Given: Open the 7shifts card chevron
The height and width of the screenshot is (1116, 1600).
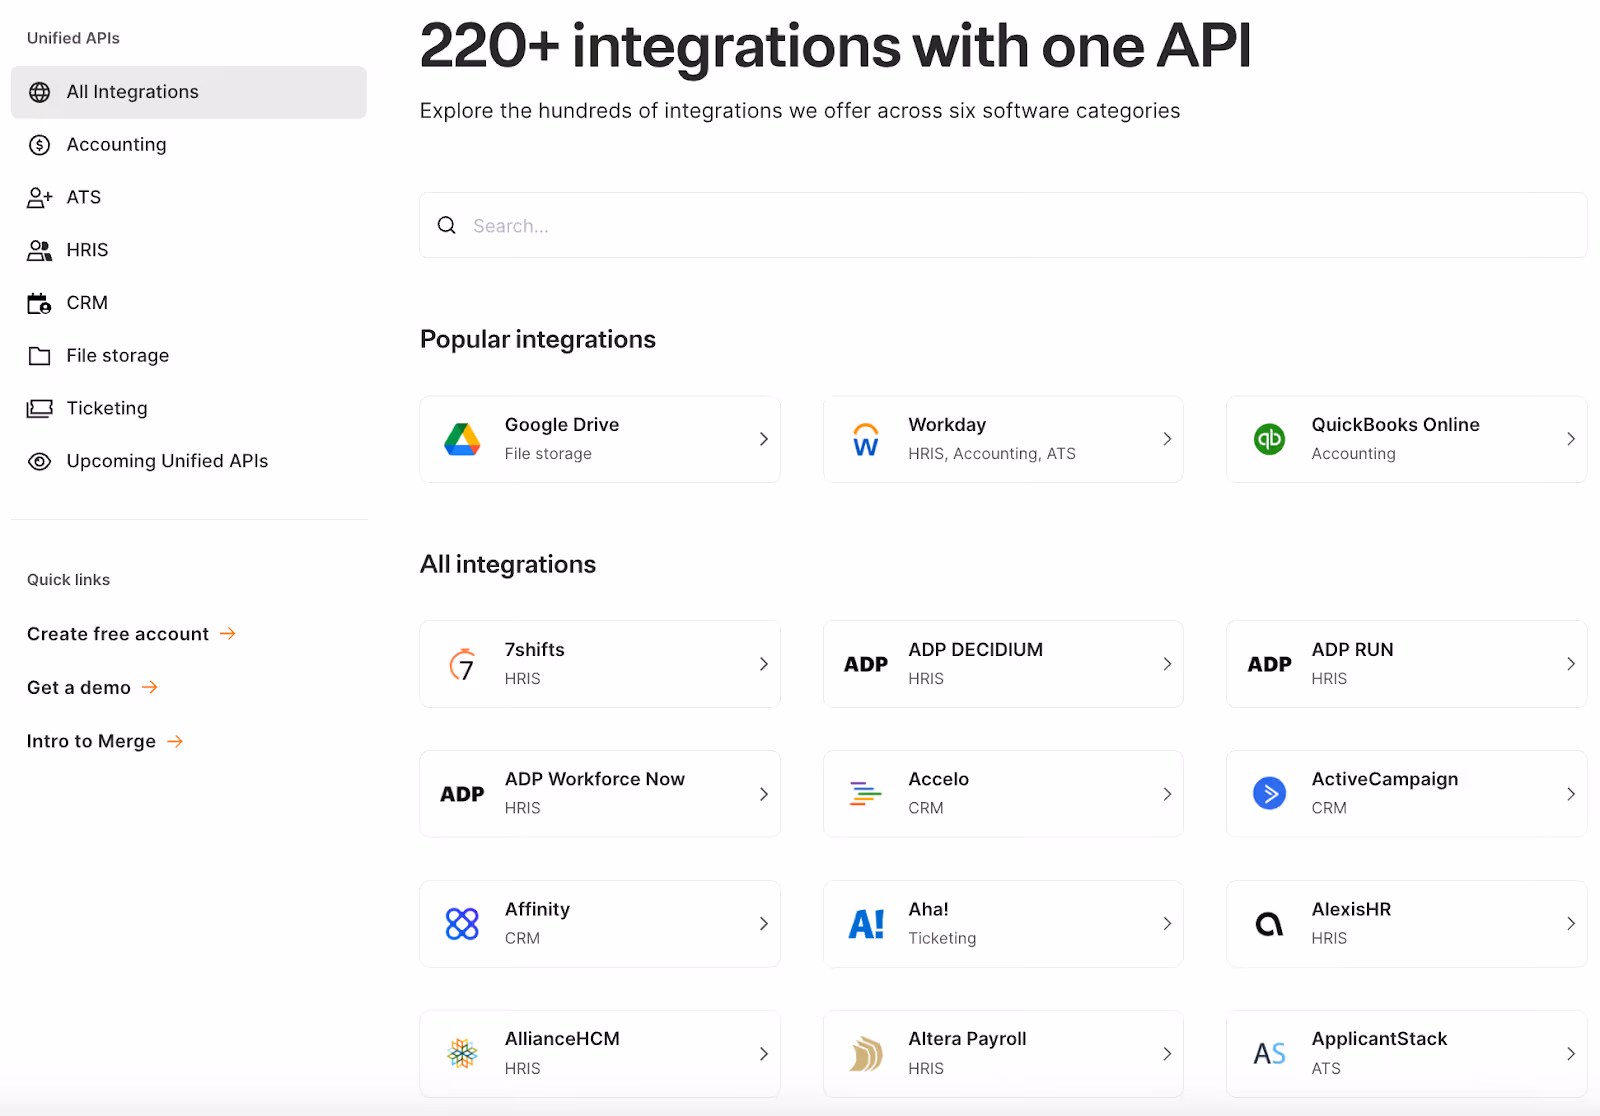Looking at the screenshot, I should [x=763, y=664].
